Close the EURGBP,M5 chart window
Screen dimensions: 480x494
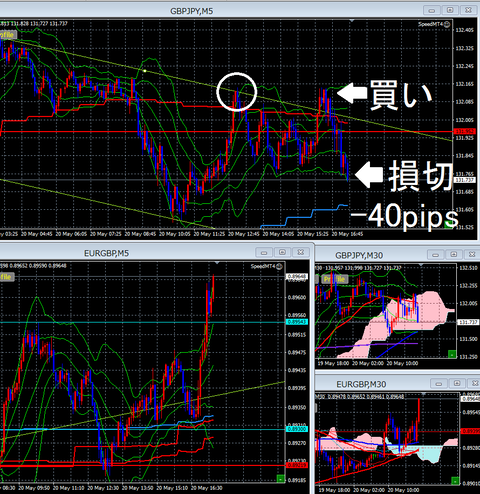(x=301, y=252)
